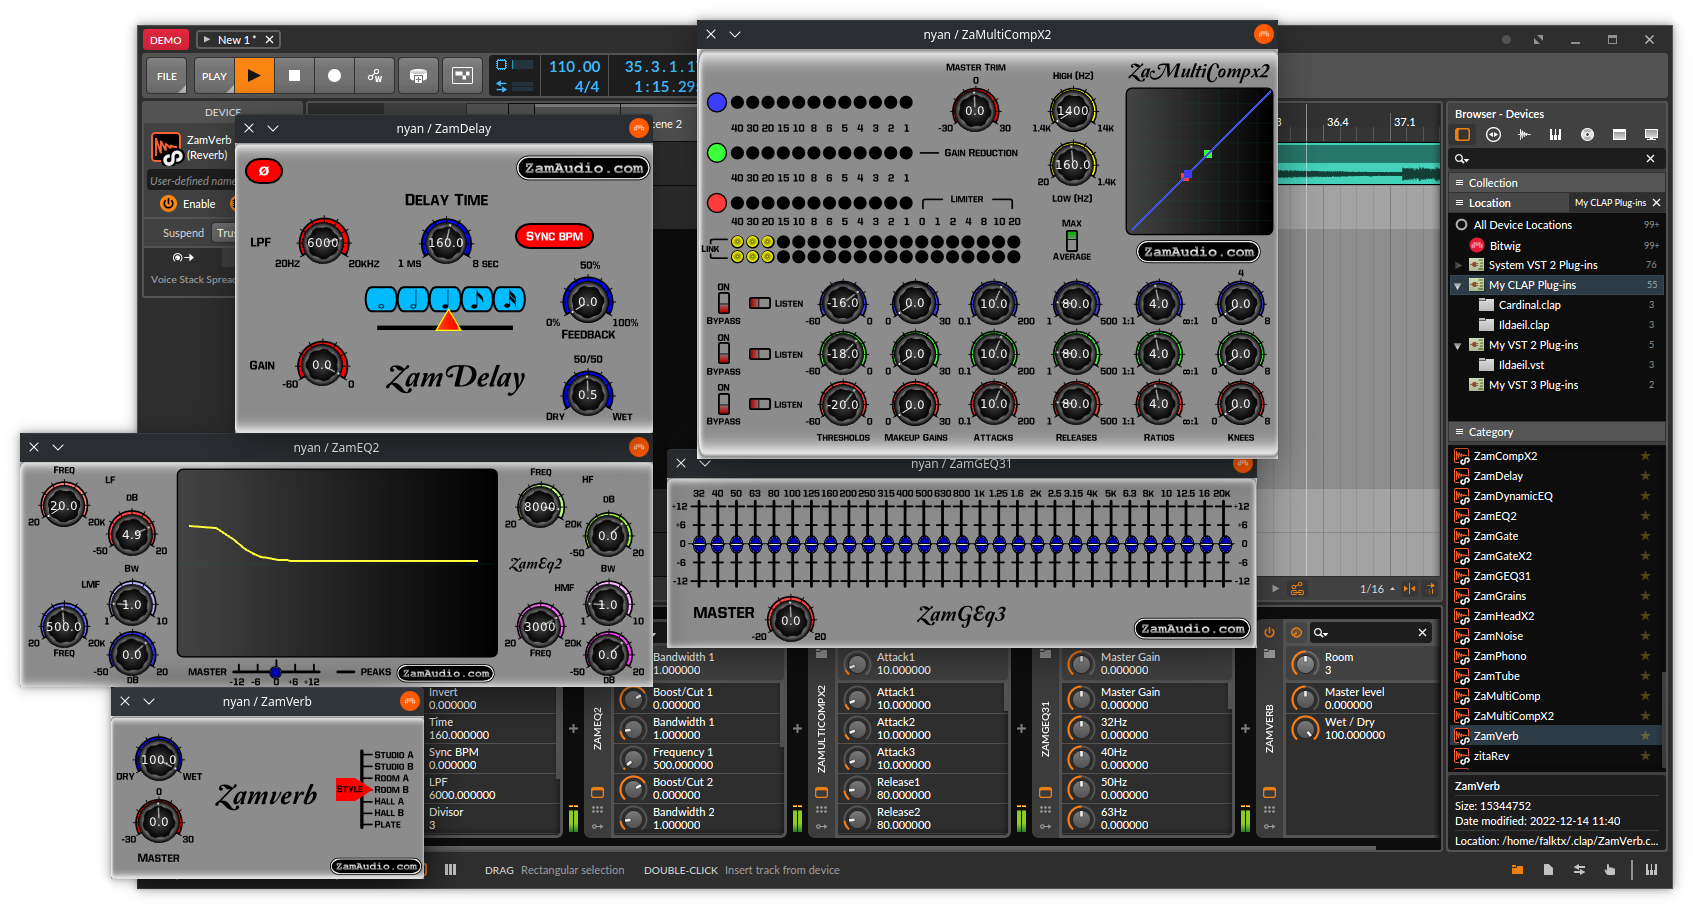Select the clips filter icon in Browser

pyautogui.click(x=1619, y=134)
